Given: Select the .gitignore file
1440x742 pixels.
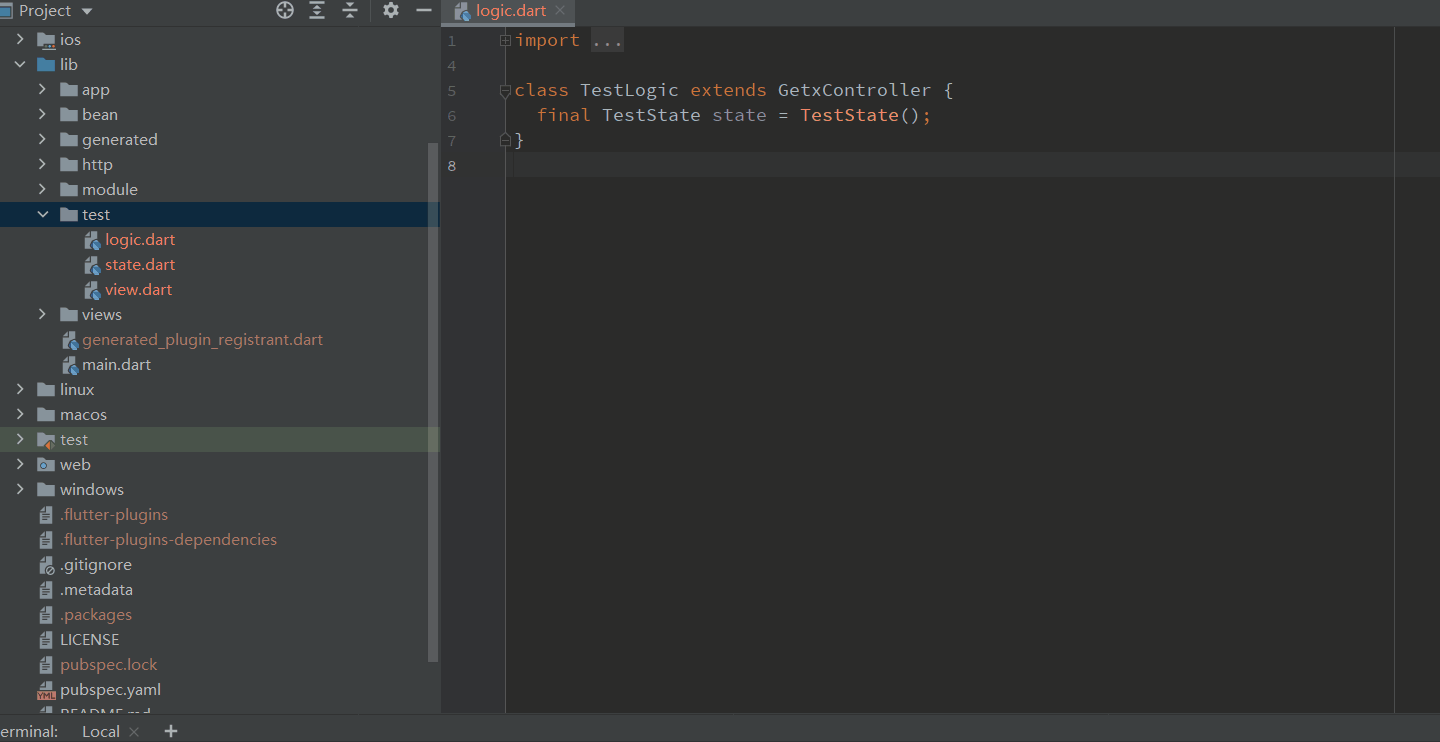Looking at the screenshot, I should [96, 564].
